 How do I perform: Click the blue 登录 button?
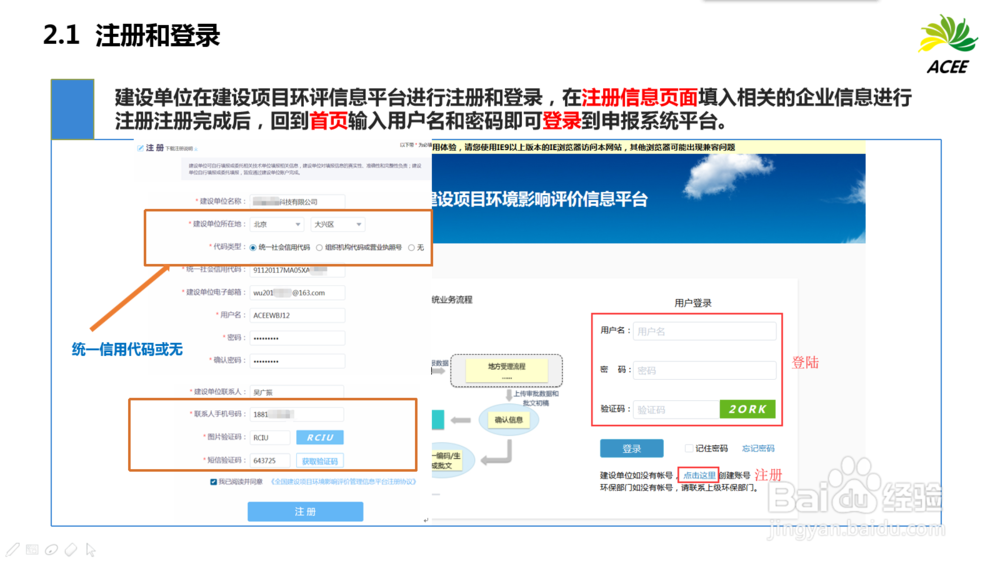pos(631,448)
